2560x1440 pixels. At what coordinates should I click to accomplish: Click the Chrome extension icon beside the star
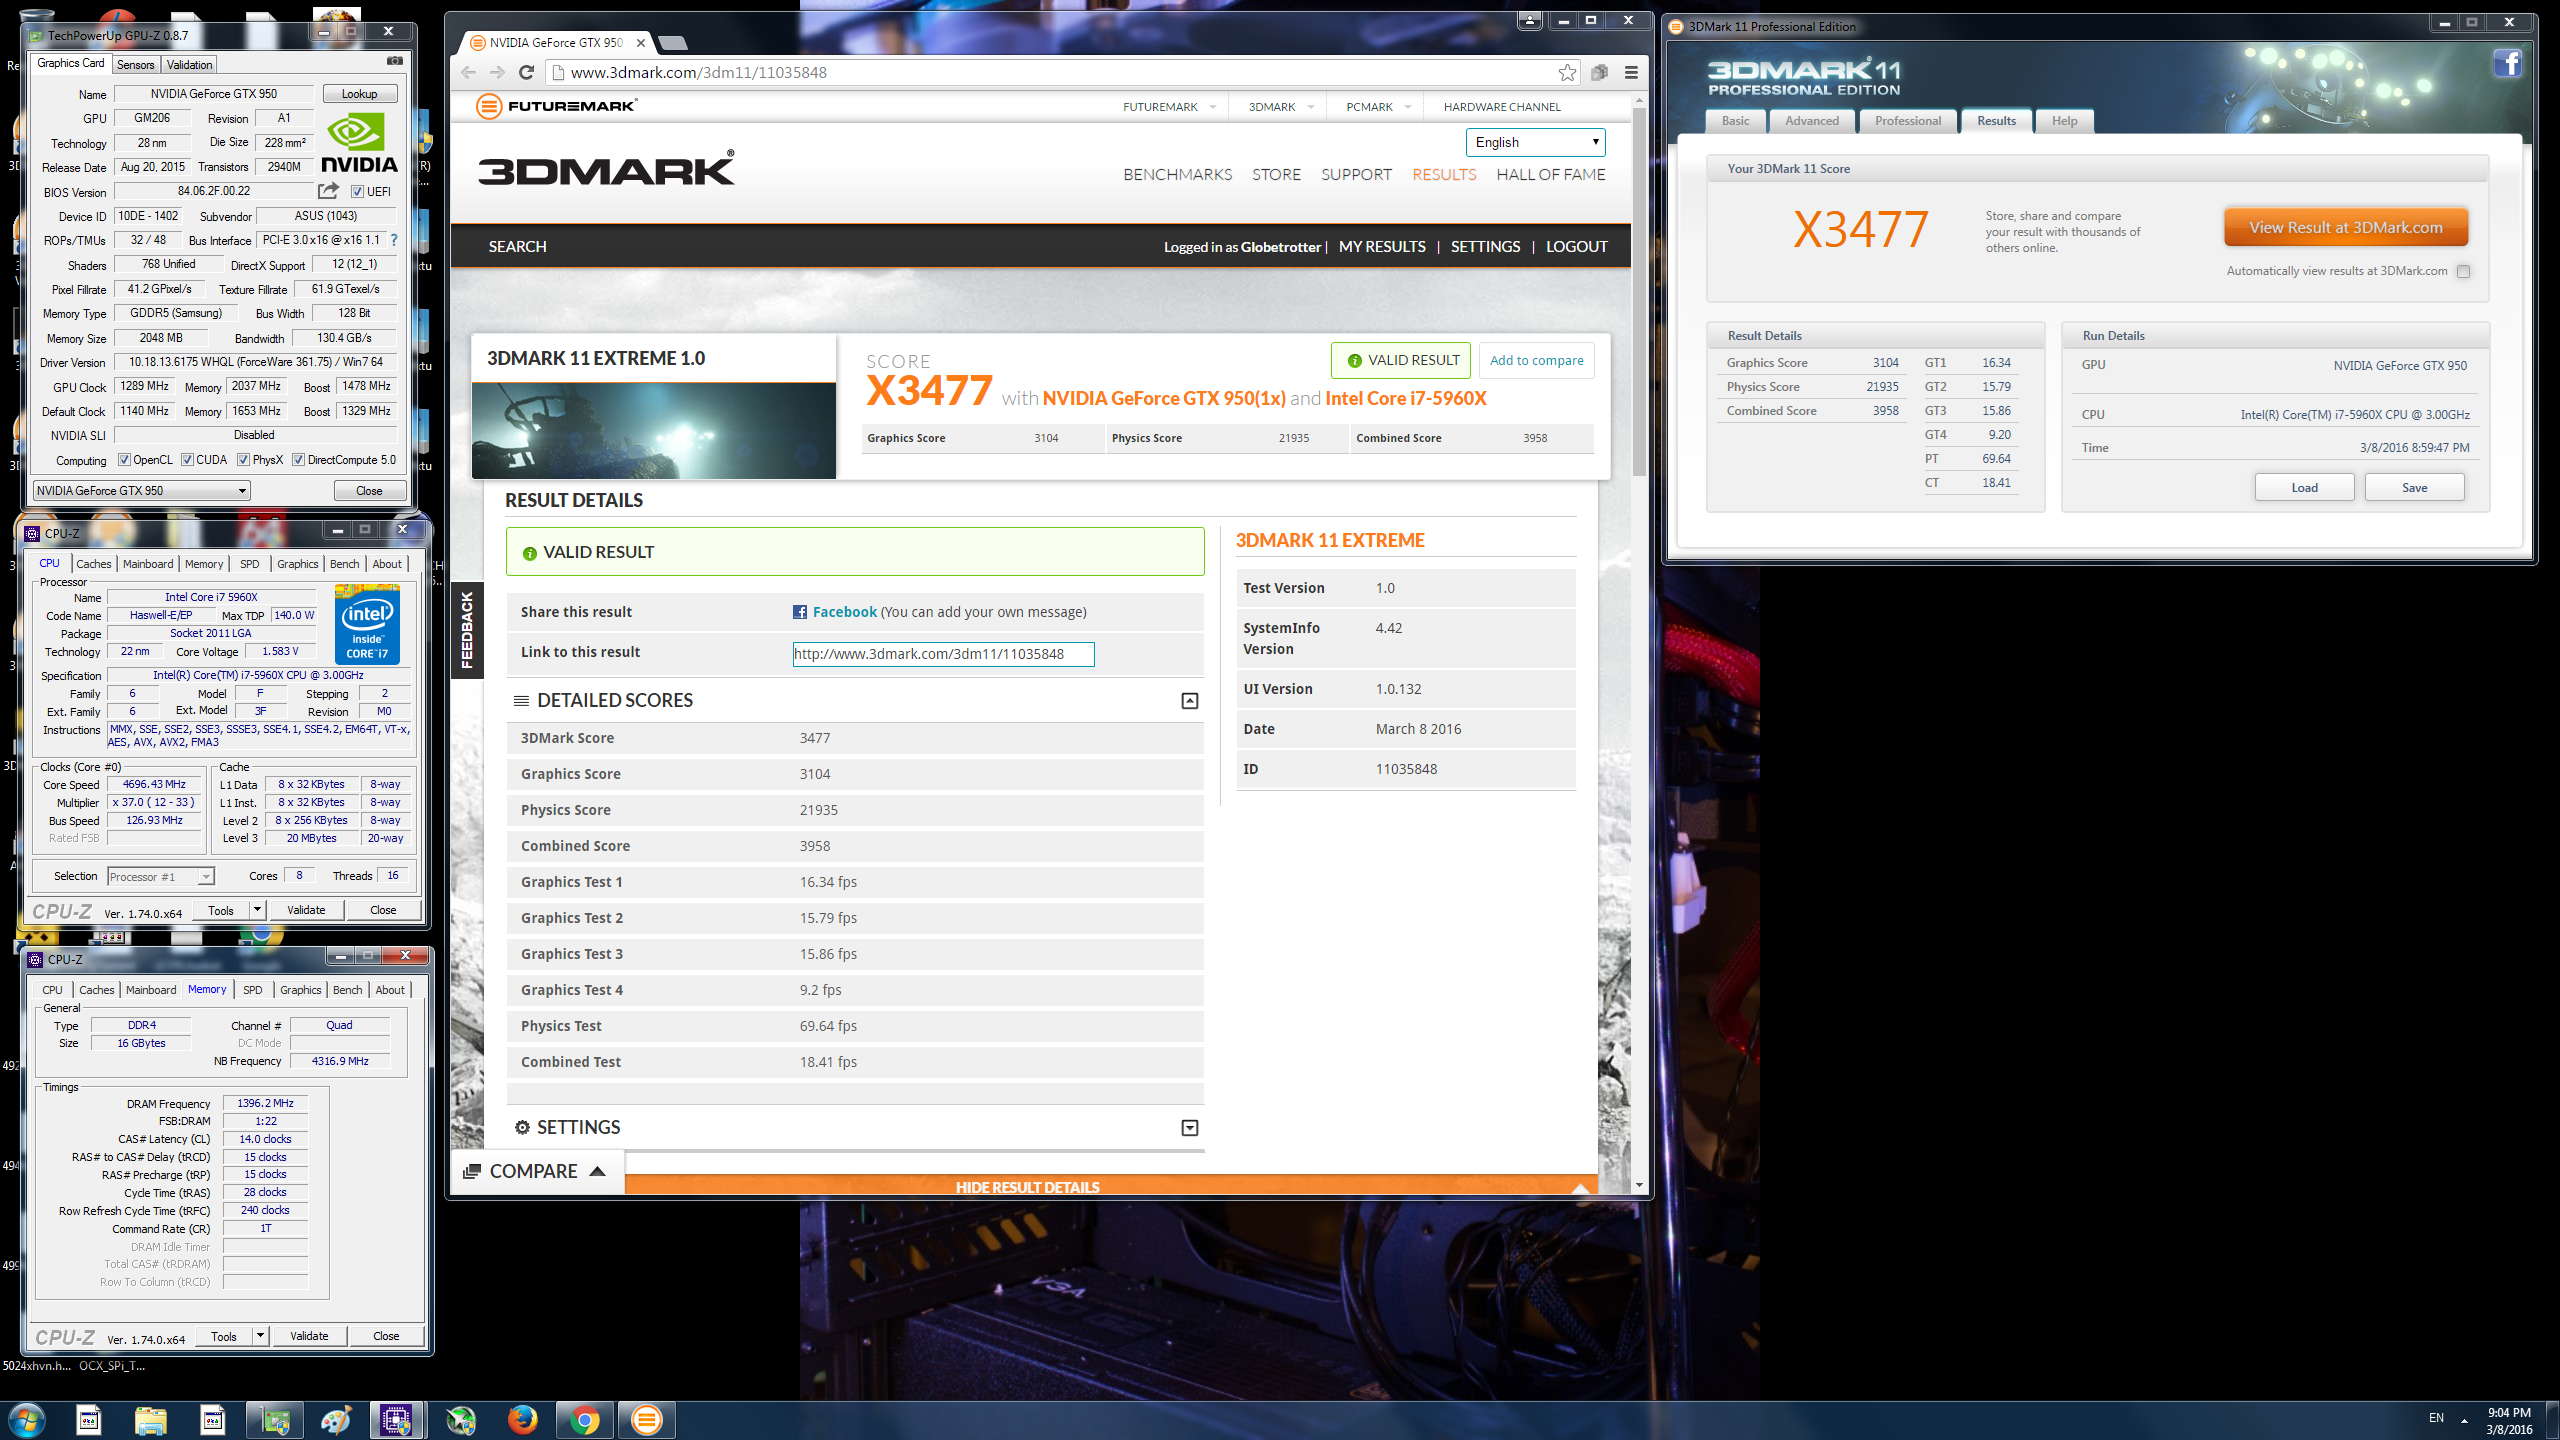pyautogui.click(x=1599, y=72)
